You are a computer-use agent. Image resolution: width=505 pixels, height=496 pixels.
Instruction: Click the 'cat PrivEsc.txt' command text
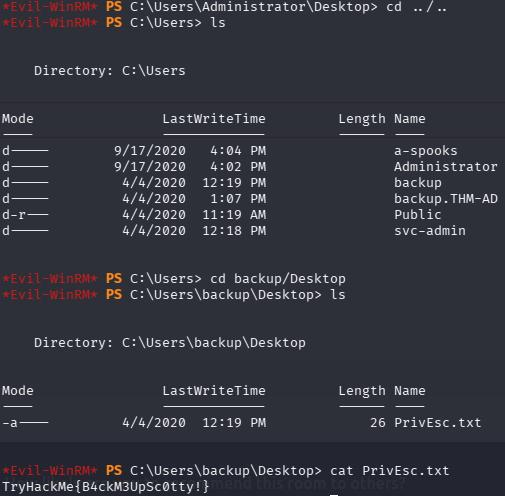coord(389,471)
